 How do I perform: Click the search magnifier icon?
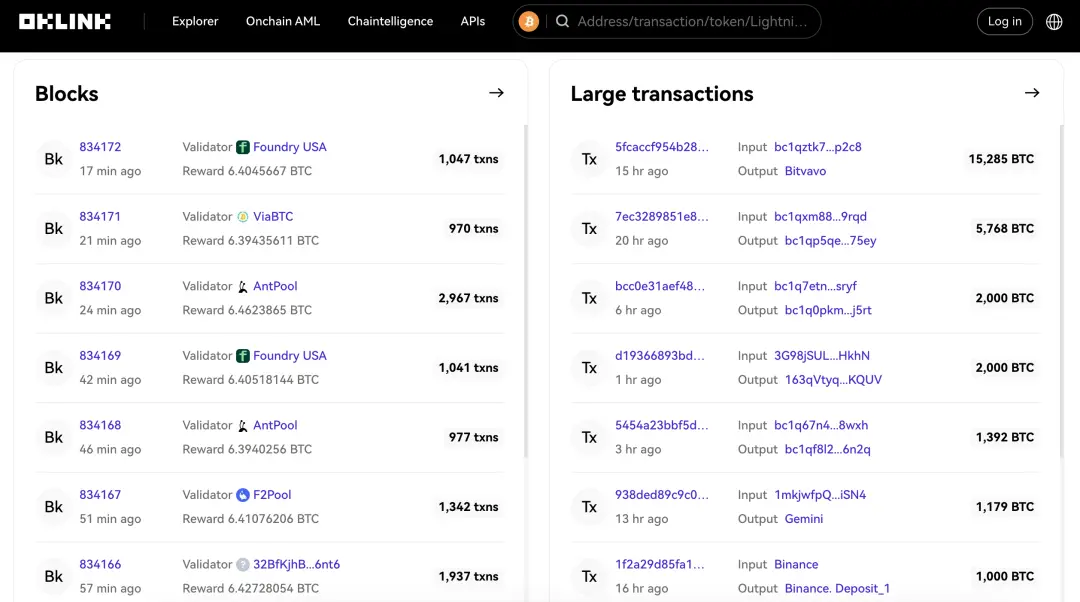point(563,21)
